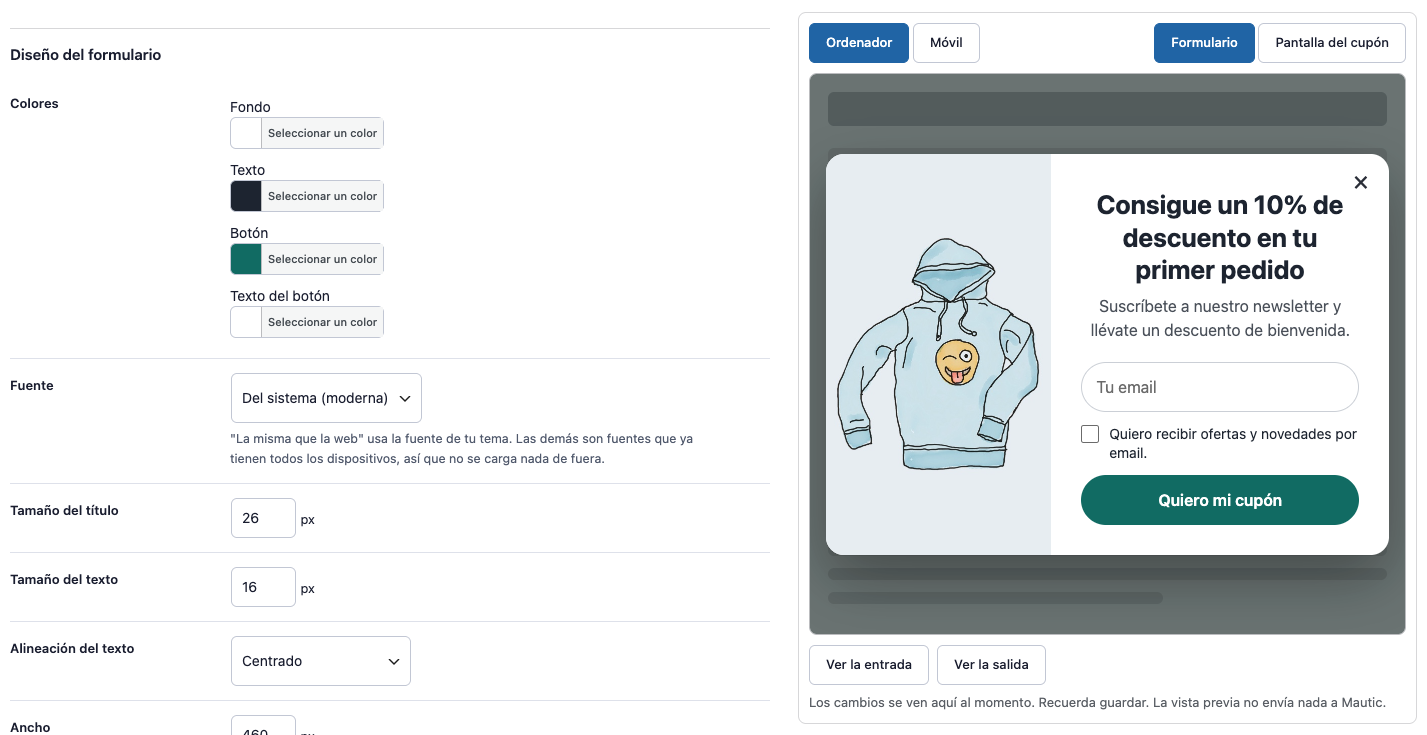Image resolution: width=1427 pixels, height=735 pixels.
Task: Expand the Alineación del texto dropdown
Action: 321,661
